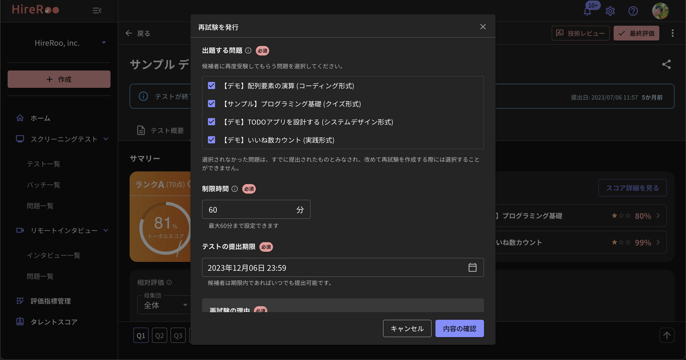Open インタビュー一覧 in sidebar

point(53,255)
